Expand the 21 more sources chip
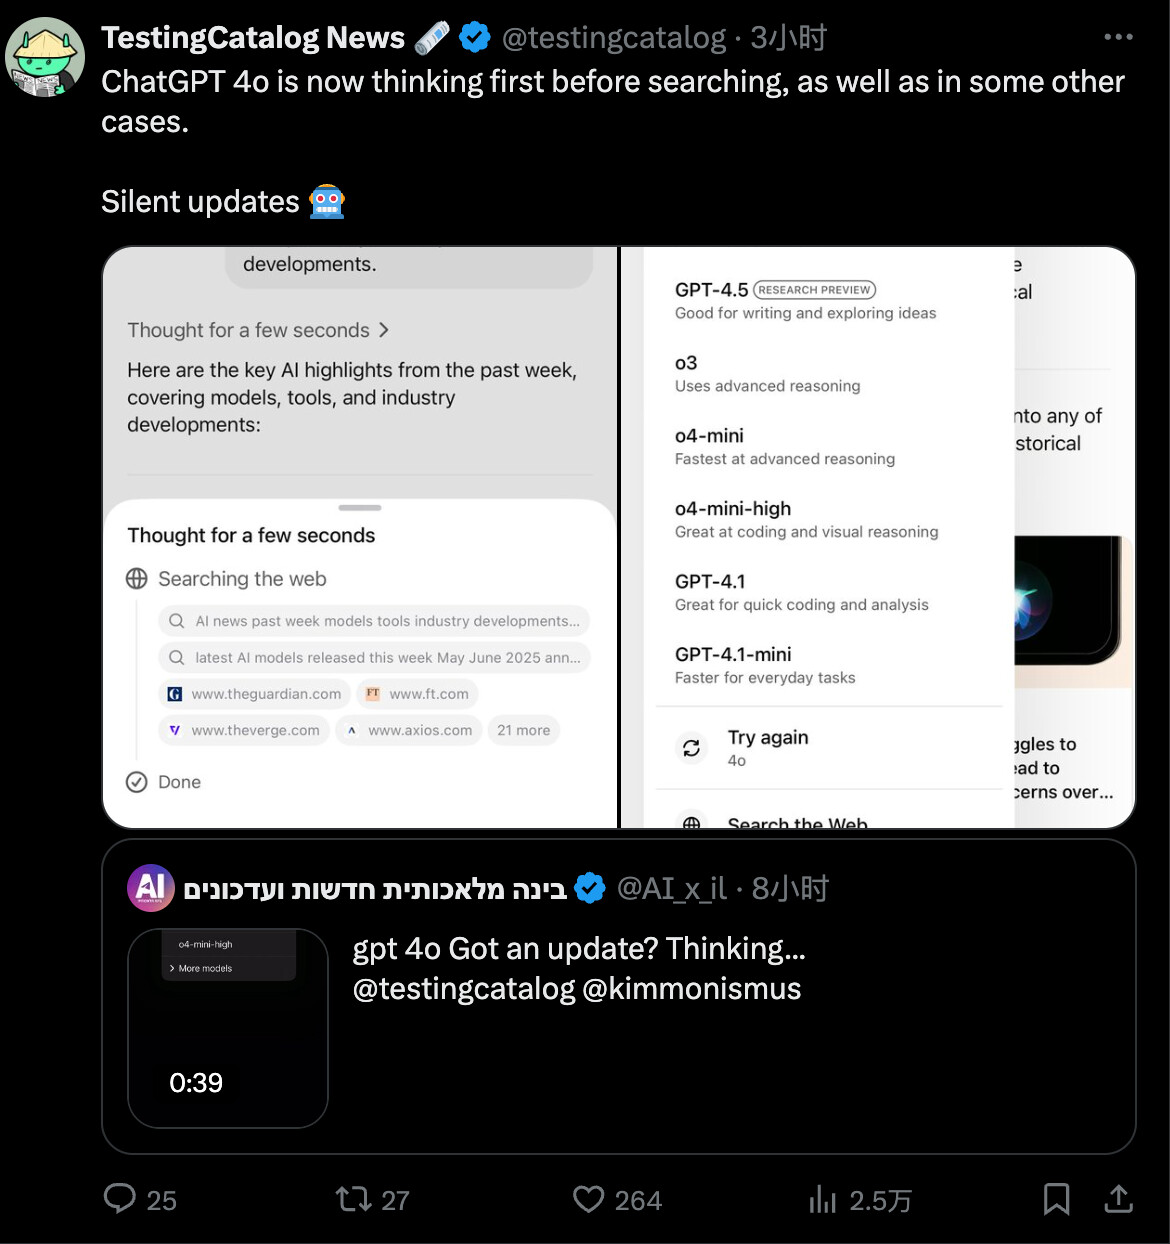Screen dimensions: 1170x1244 click(x=524, y=730)
